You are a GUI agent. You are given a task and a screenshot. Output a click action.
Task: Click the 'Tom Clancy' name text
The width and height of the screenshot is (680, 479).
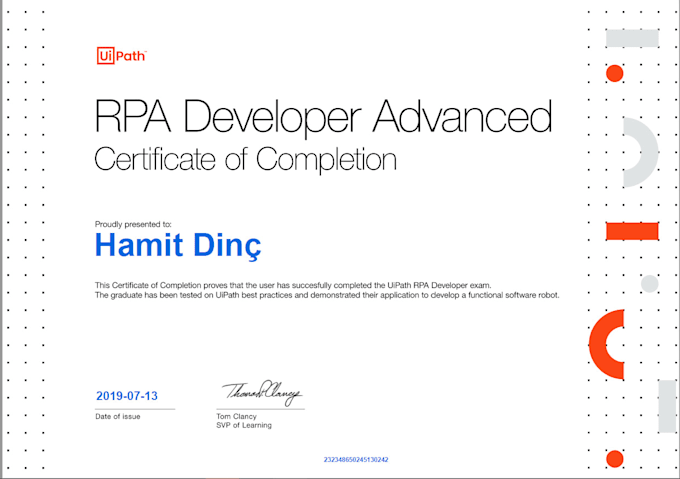[236, 416]
